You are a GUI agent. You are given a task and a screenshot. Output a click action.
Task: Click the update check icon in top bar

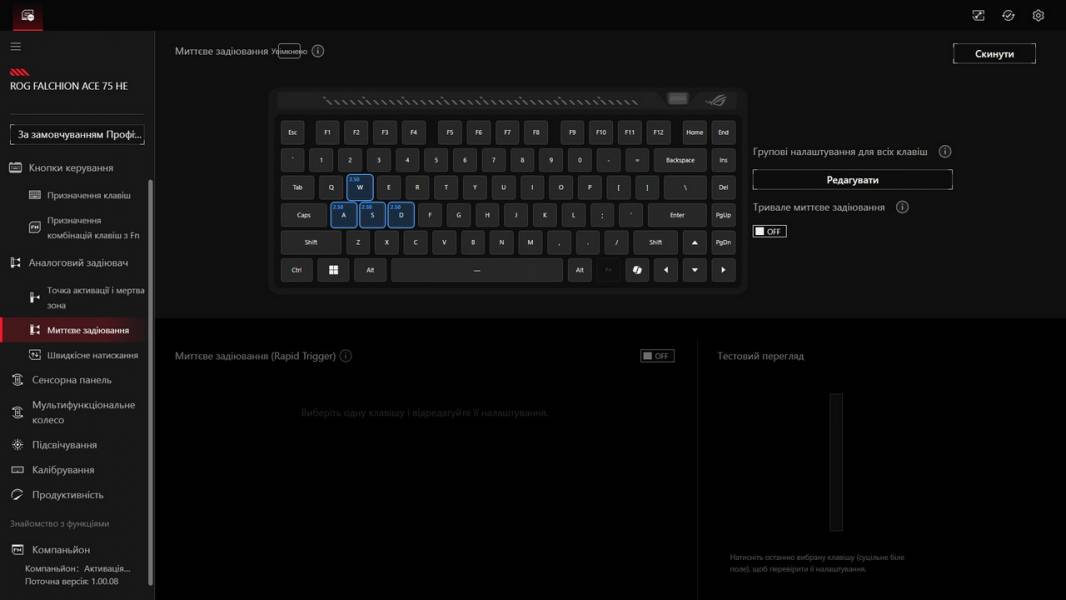[1008, 15]
